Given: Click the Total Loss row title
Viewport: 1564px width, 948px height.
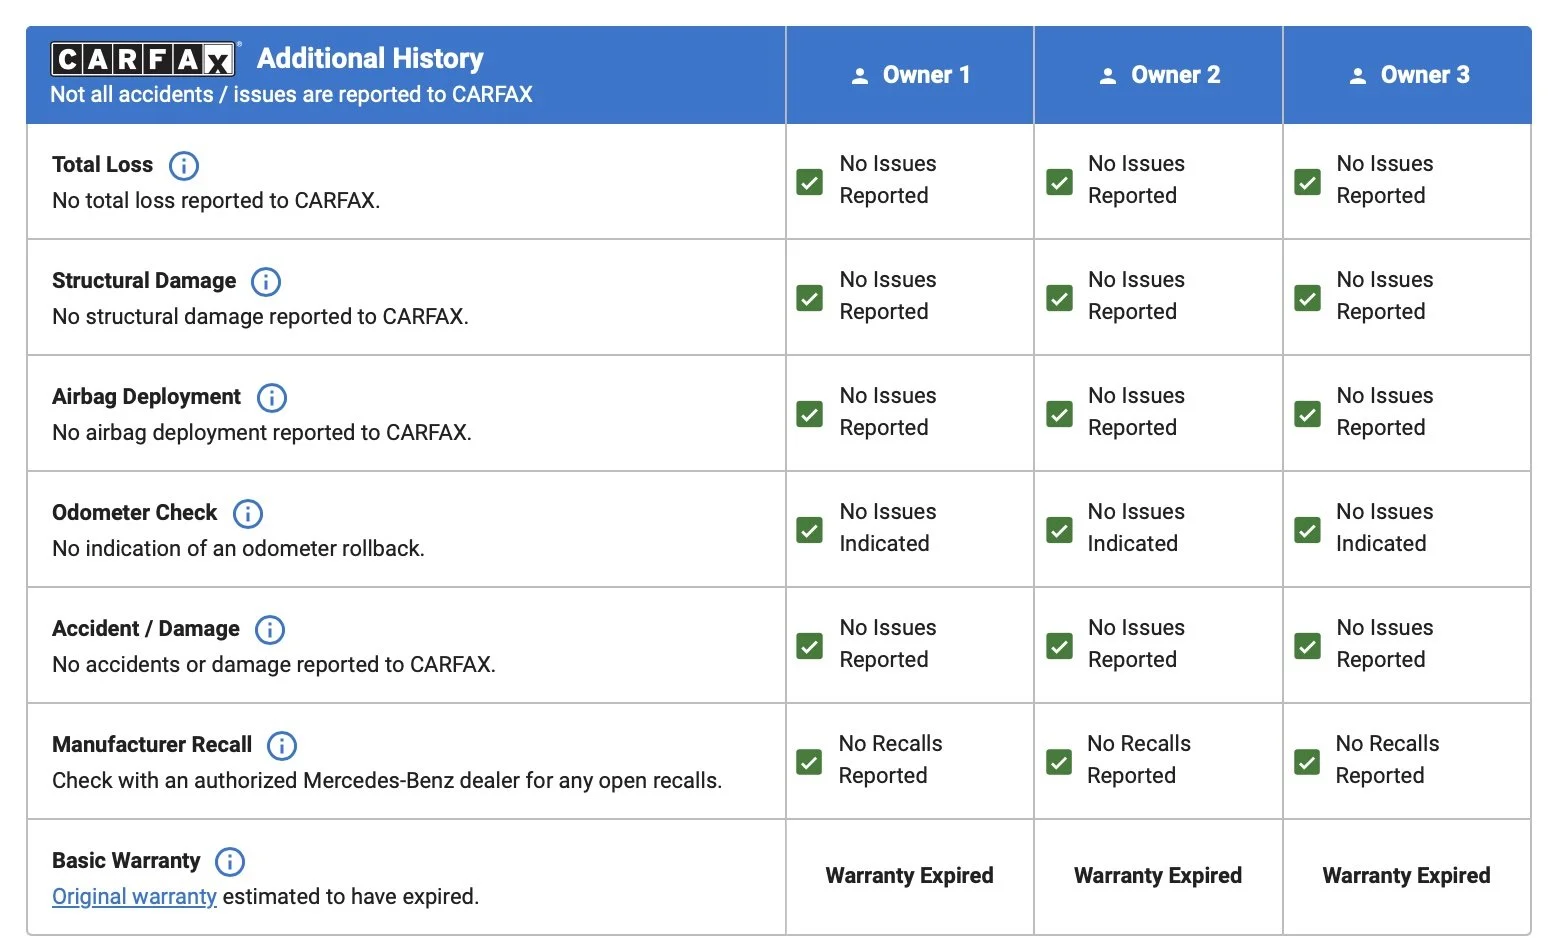Looking at the screenshot, I should tap(102, 165).
